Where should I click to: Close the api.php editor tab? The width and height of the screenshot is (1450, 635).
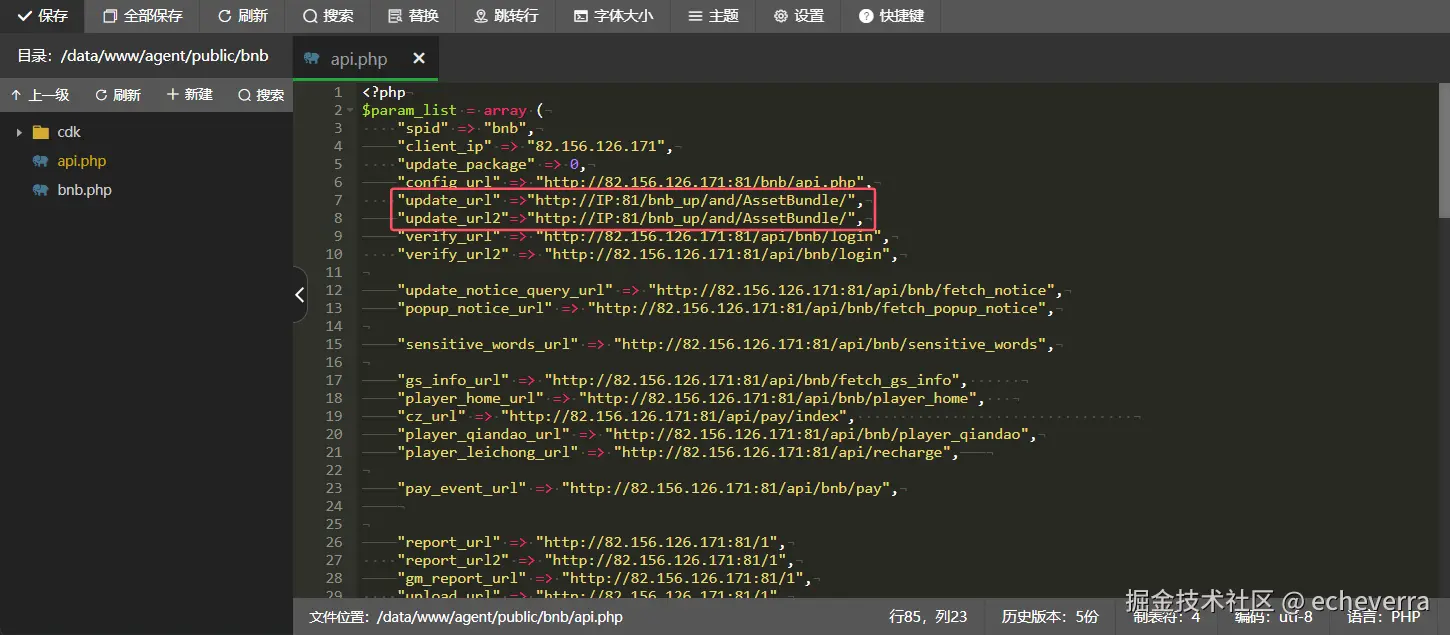coord(418,59)
